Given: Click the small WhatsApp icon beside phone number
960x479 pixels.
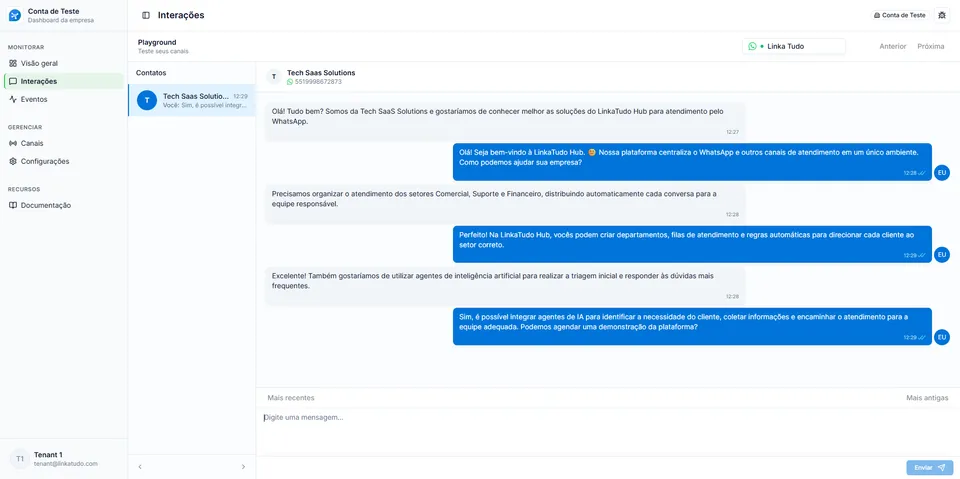Looking at the screenshot, I should point(290,81).
